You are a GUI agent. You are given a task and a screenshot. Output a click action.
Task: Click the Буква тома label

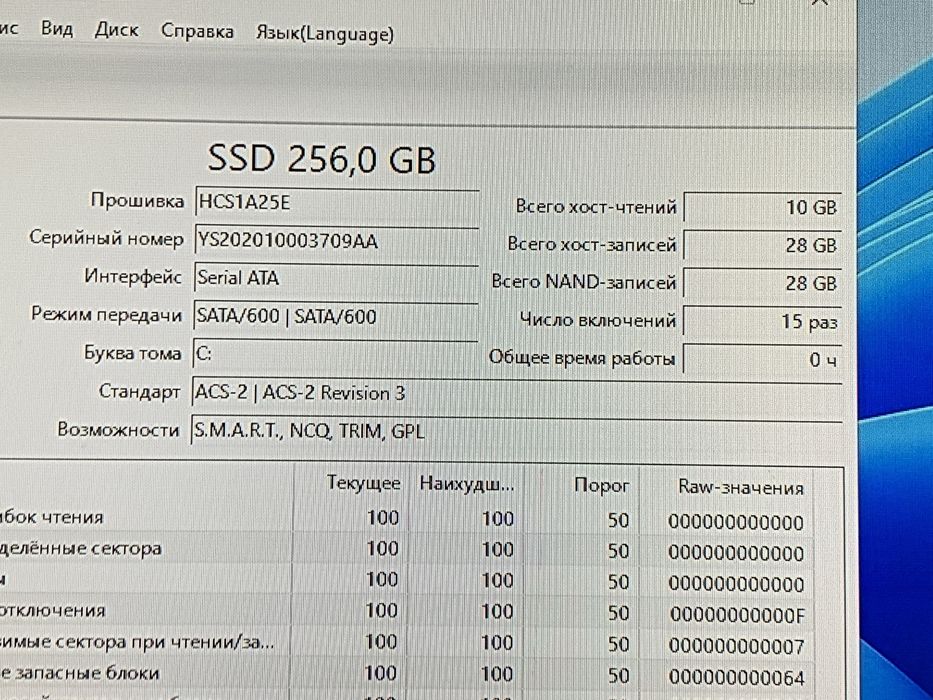[132, 353]
